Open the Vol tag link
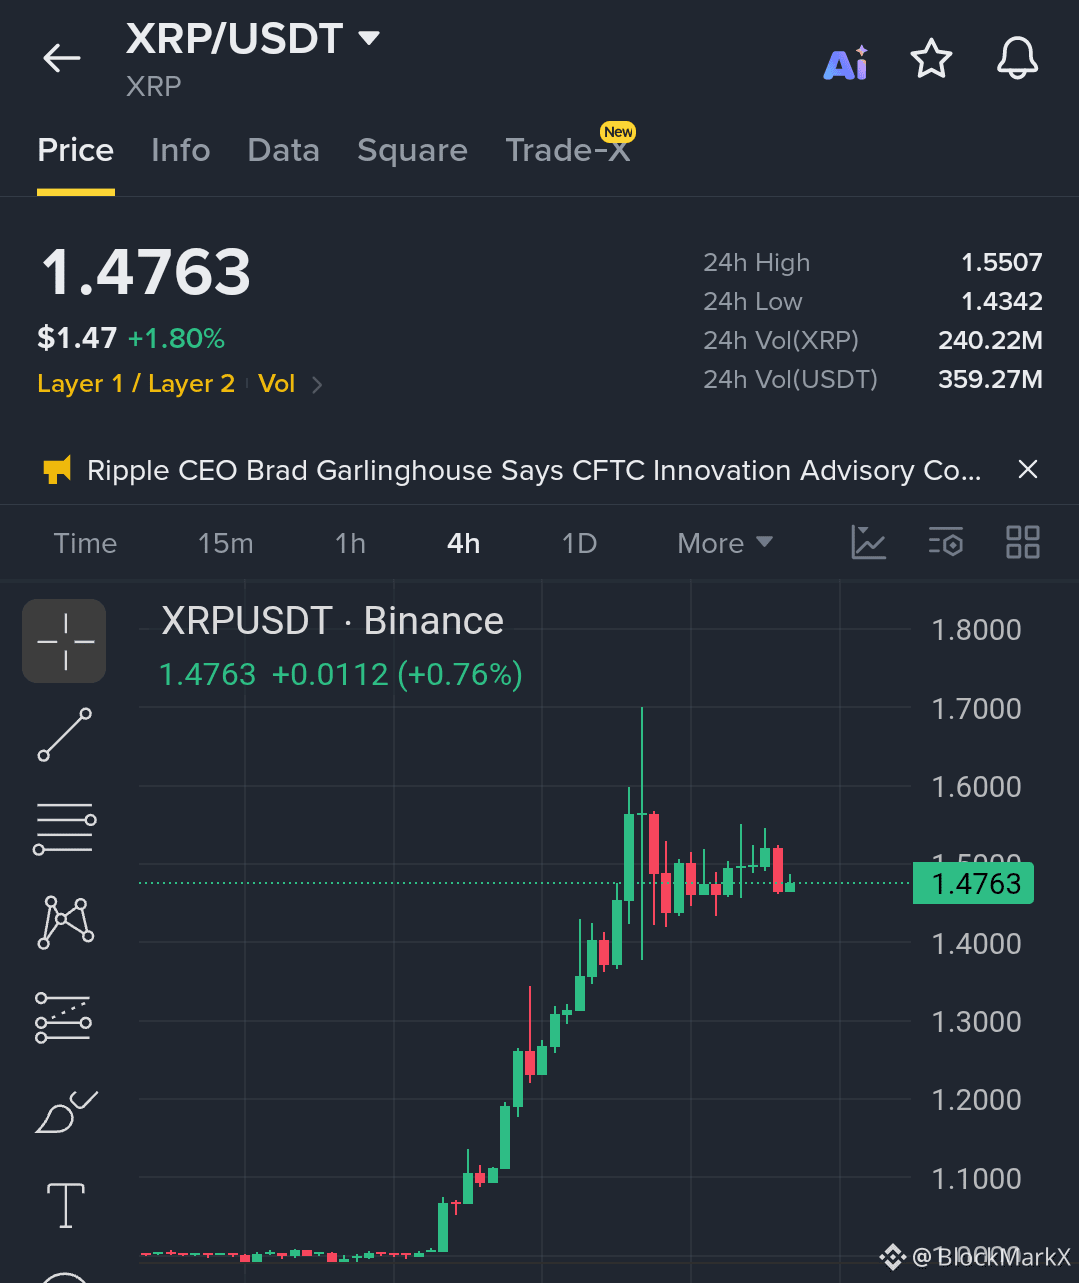Screen dimensions: 1079x1283 pyautogui.click(x=276, y=384)
